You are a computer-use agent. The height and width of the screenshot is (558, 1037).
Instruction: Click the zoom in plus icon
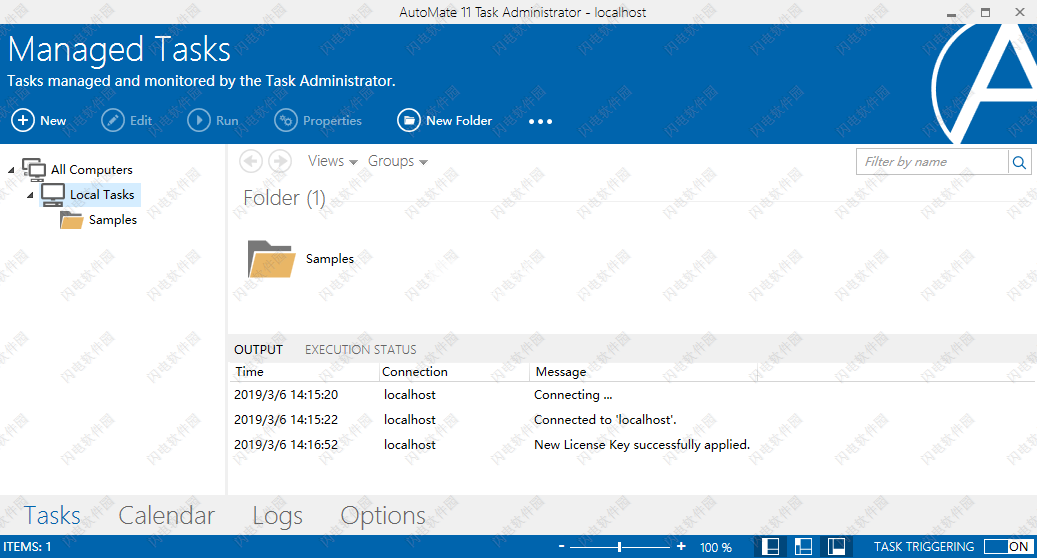click(681, 546)
